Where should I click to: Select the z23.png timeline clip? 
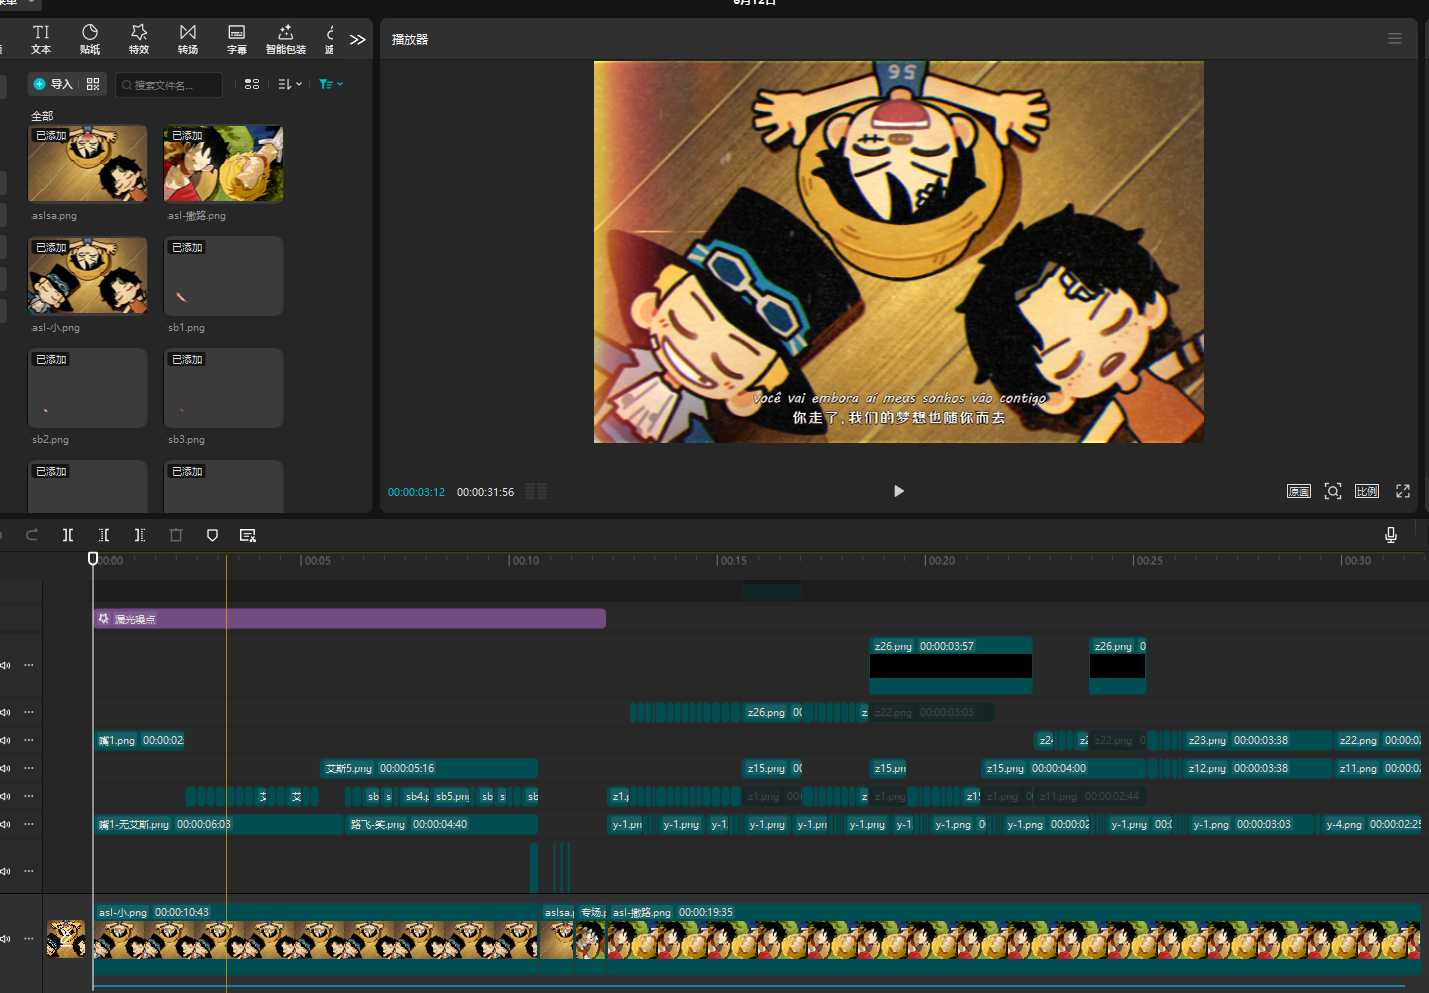point(1259,740)
